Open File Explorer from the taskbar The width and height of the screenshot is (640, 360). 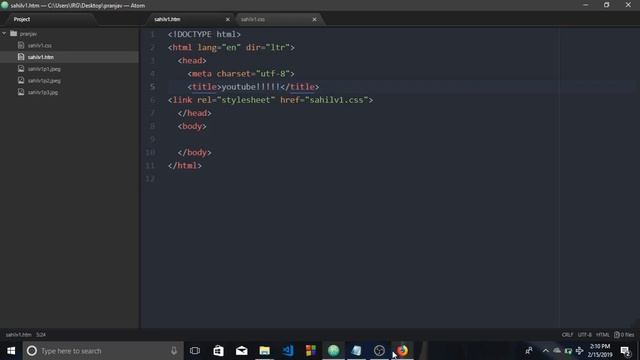tap(264, 351)
